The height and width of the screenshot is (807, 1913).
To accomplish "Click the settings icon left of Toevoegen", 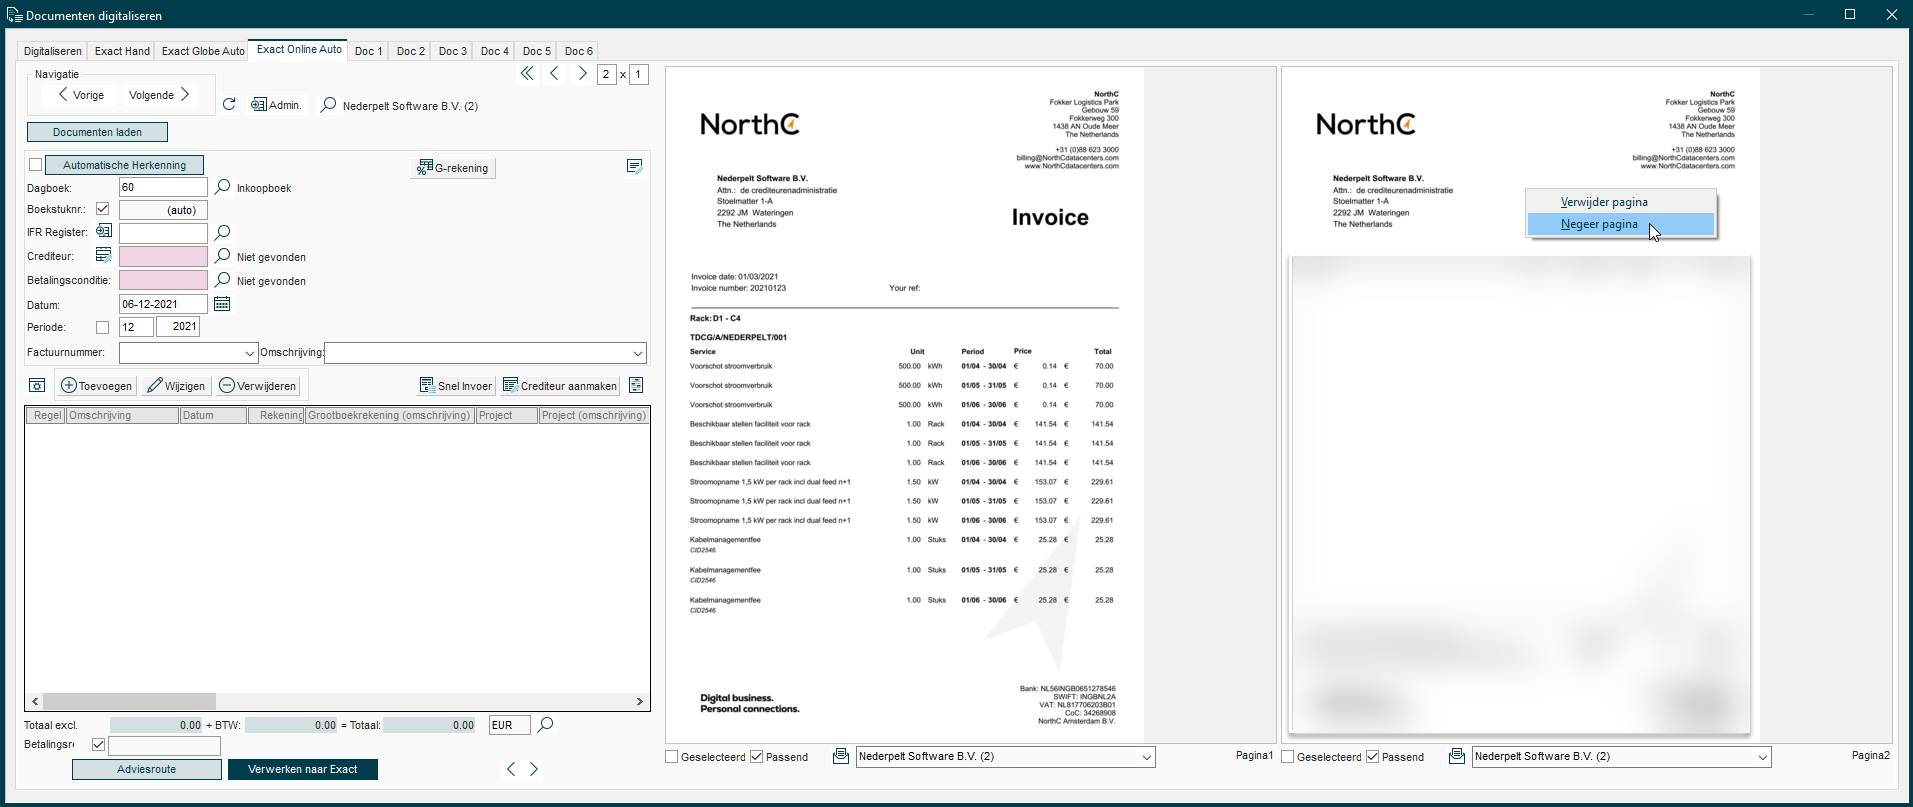I will 37,385.
